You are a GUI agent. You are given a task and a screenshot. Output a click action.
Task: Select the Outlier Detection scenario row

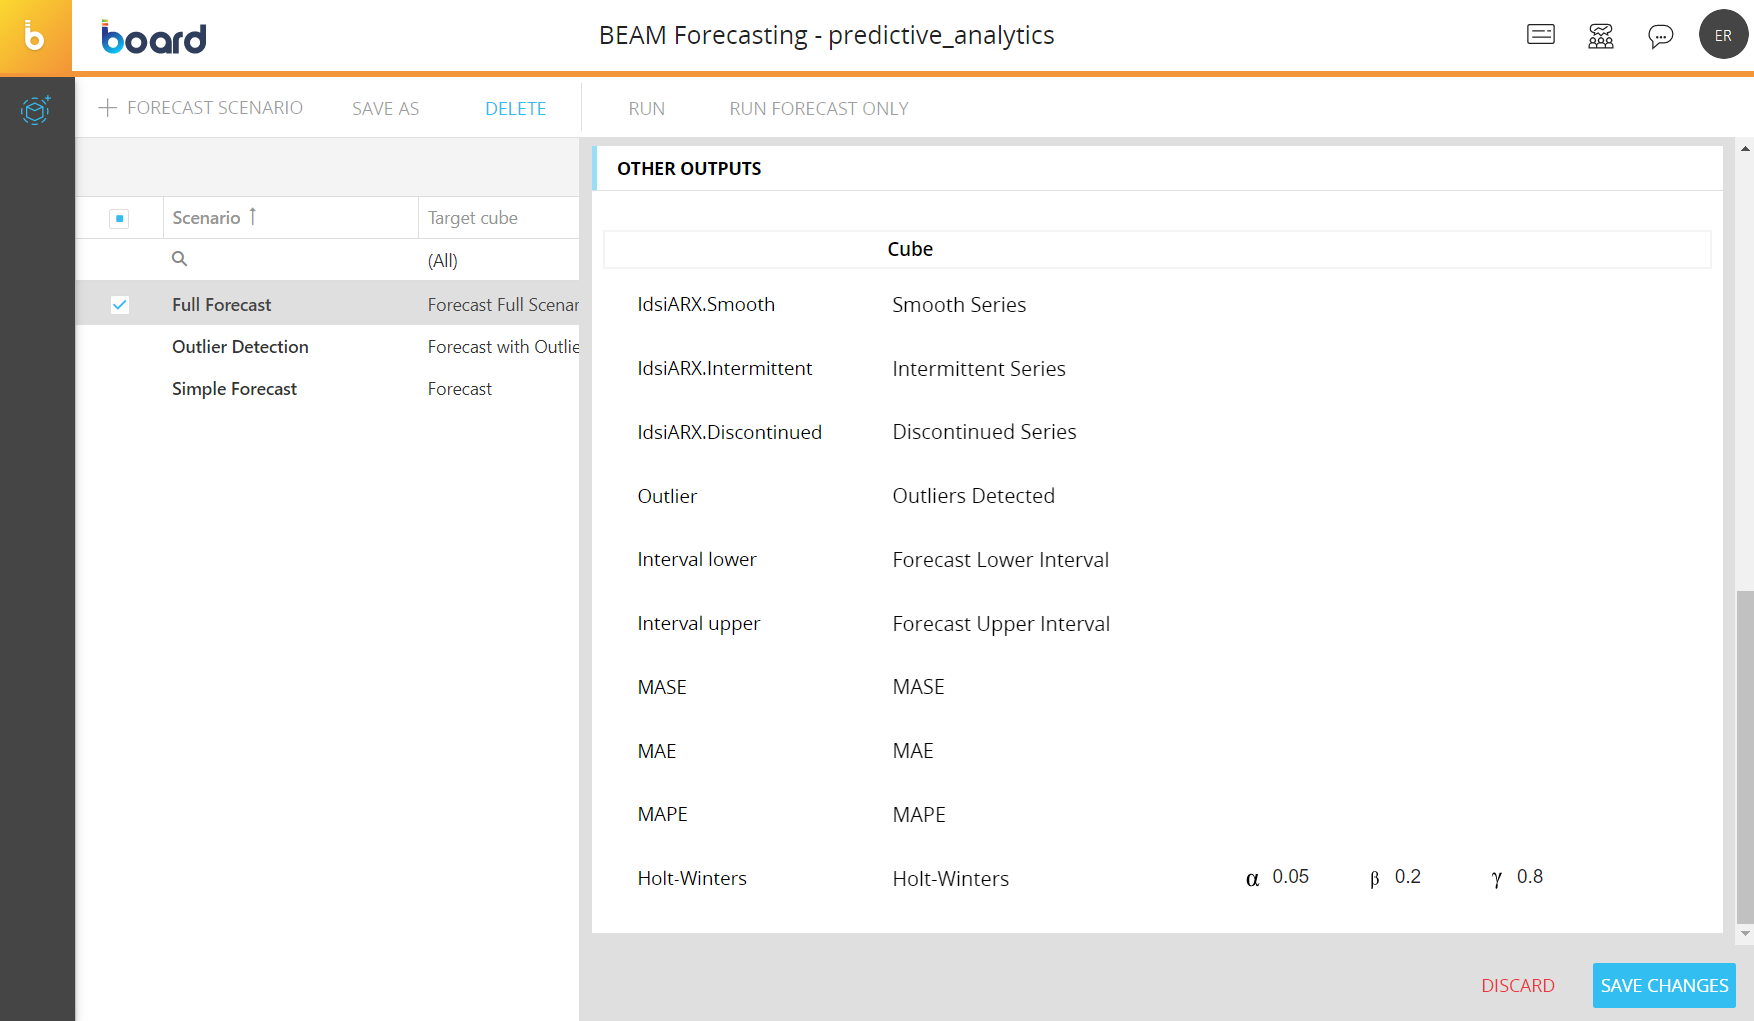pos(240,347)
